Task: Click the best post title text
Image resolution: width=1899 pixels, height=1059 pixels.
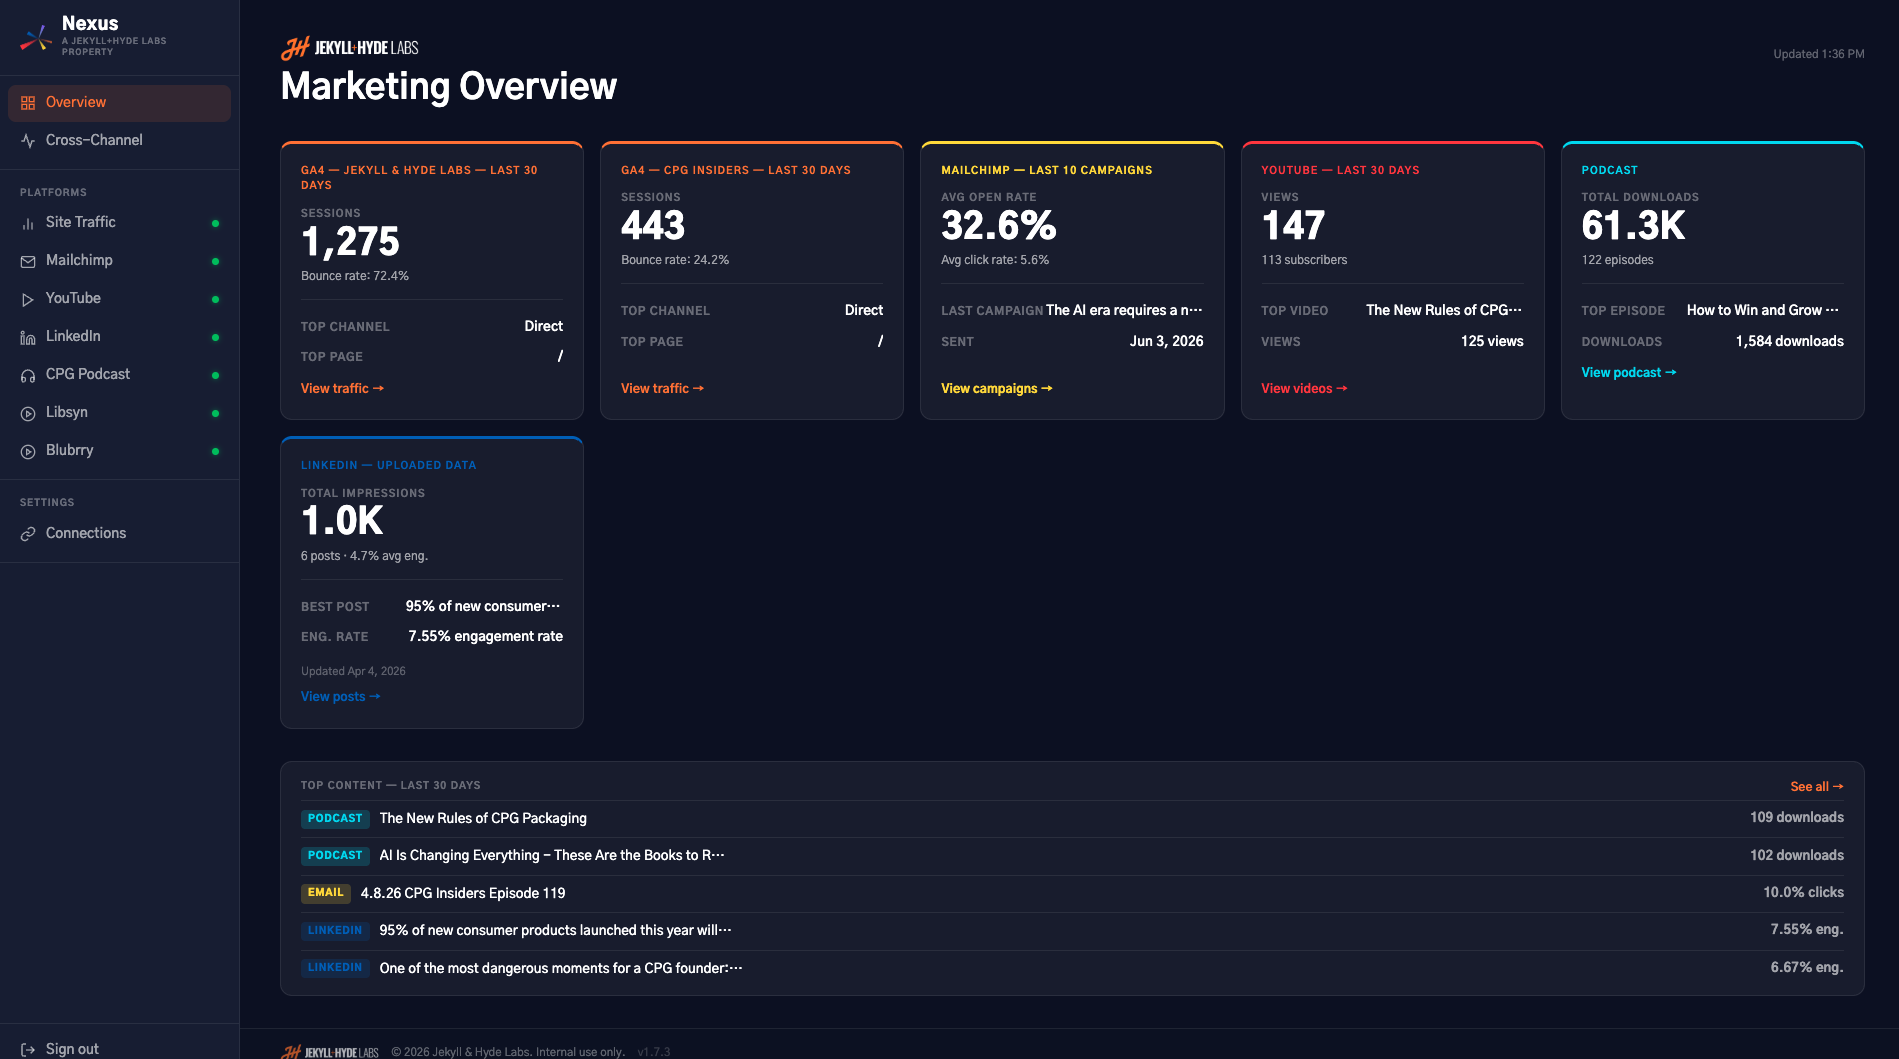Action: (x=483, y=606)
